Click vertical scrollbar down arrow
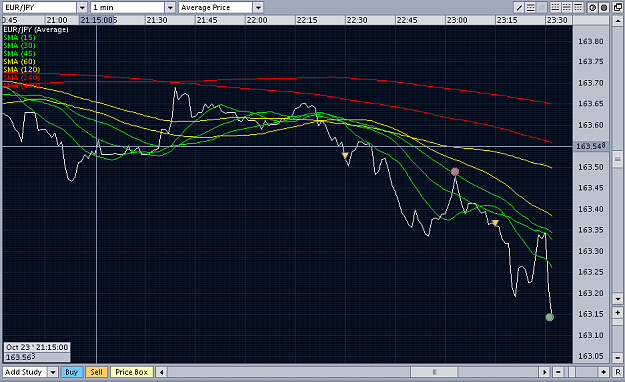This screenshot has height=382, width=625. click(x=618, y=299)
